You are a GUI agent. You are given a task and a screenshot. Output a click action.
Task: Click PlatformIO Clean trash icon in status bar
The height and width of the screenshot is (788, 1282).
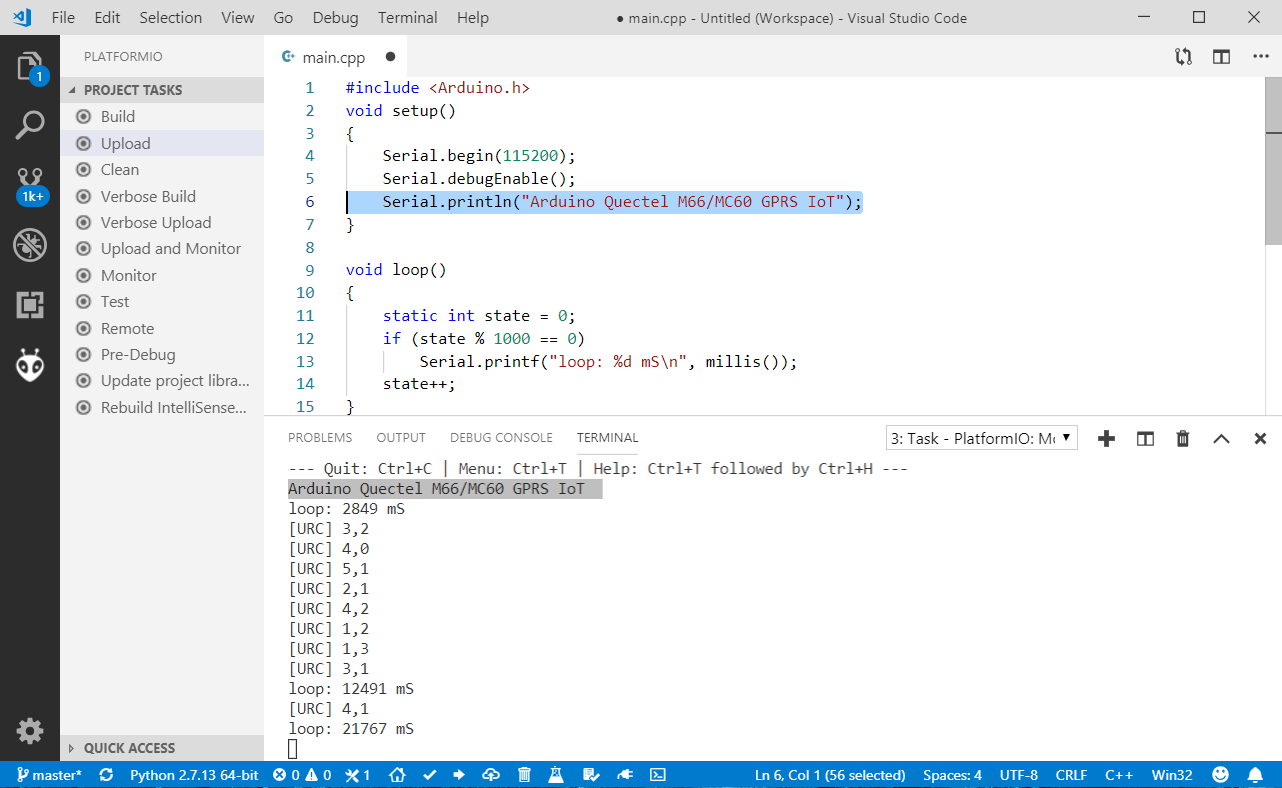point(524,775)
